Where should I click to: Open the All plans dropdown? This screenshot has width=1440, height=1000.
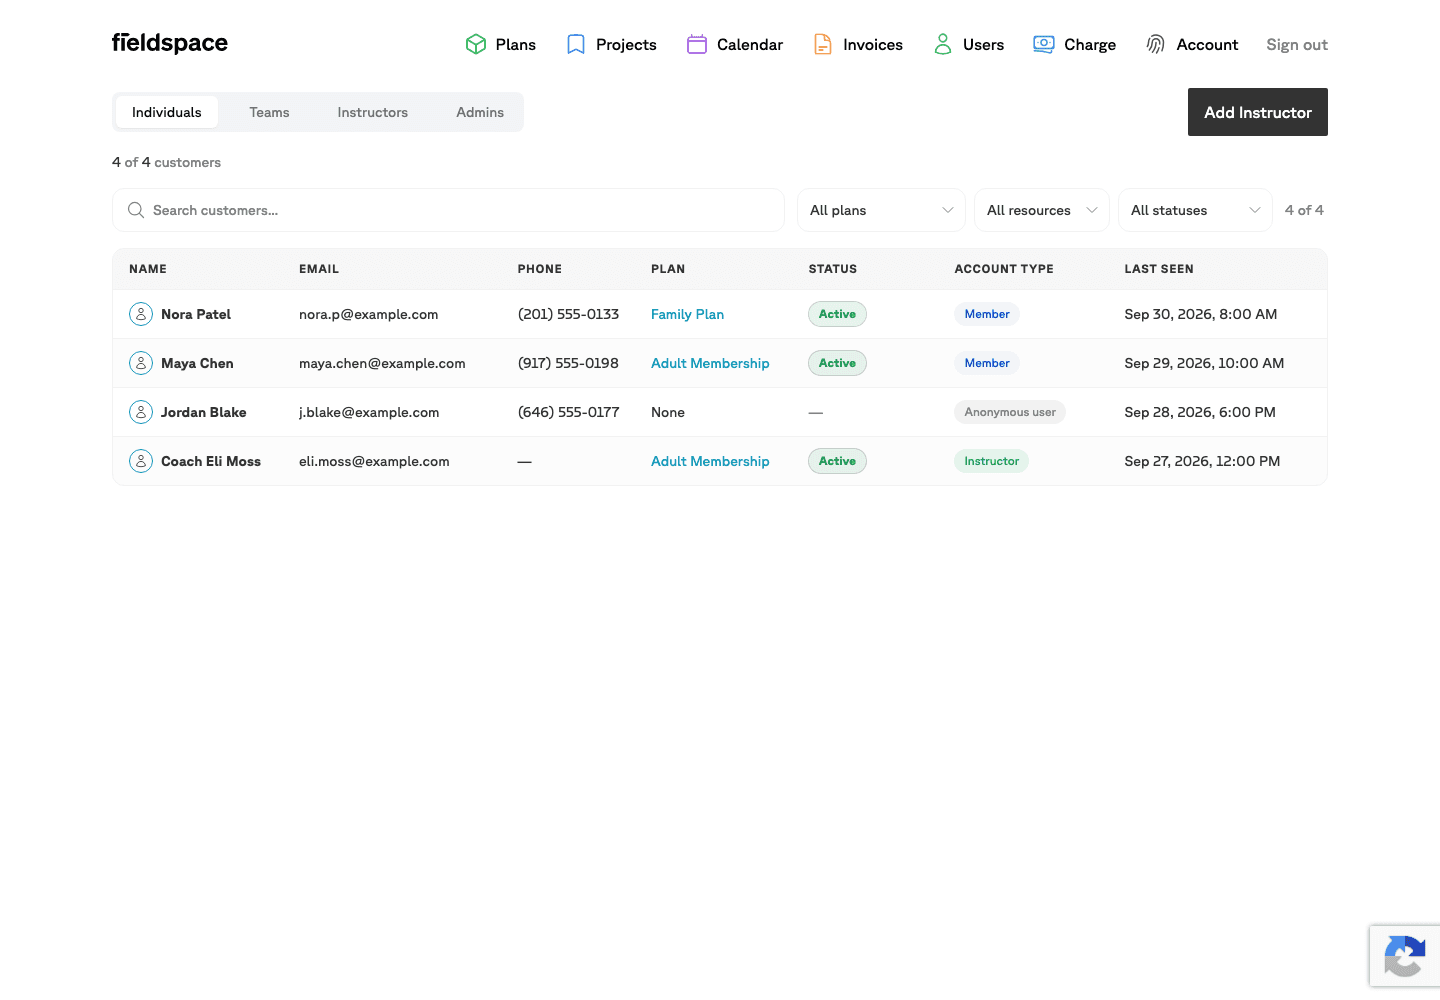881,210
